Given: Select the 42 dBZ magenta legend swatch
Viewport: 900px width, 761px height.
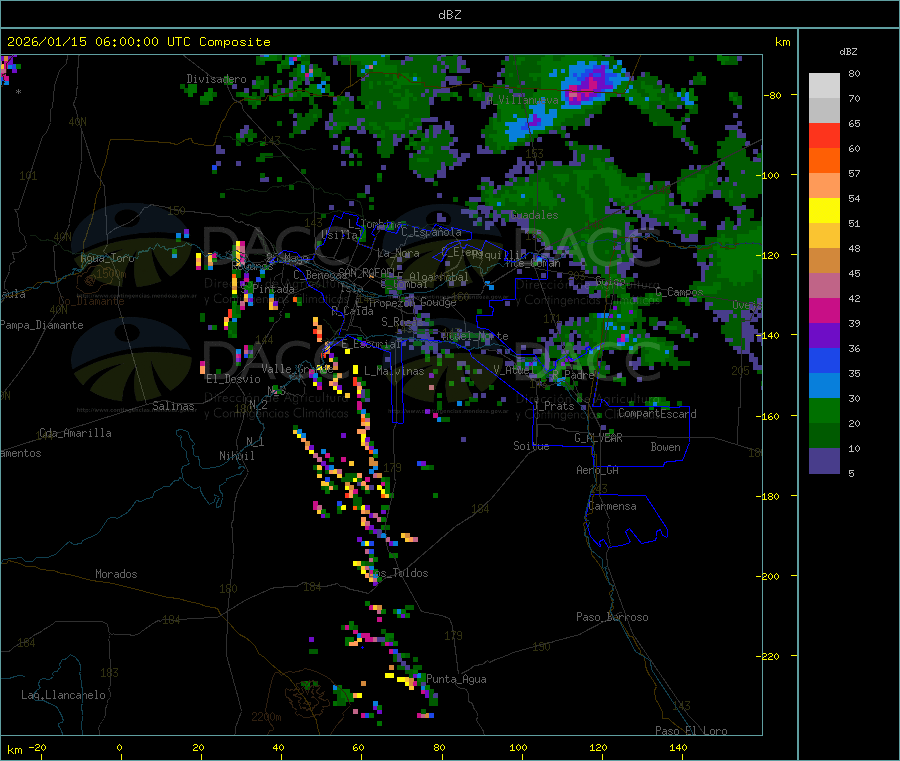Looking at the screenshot, I should (x=824, y=310).
